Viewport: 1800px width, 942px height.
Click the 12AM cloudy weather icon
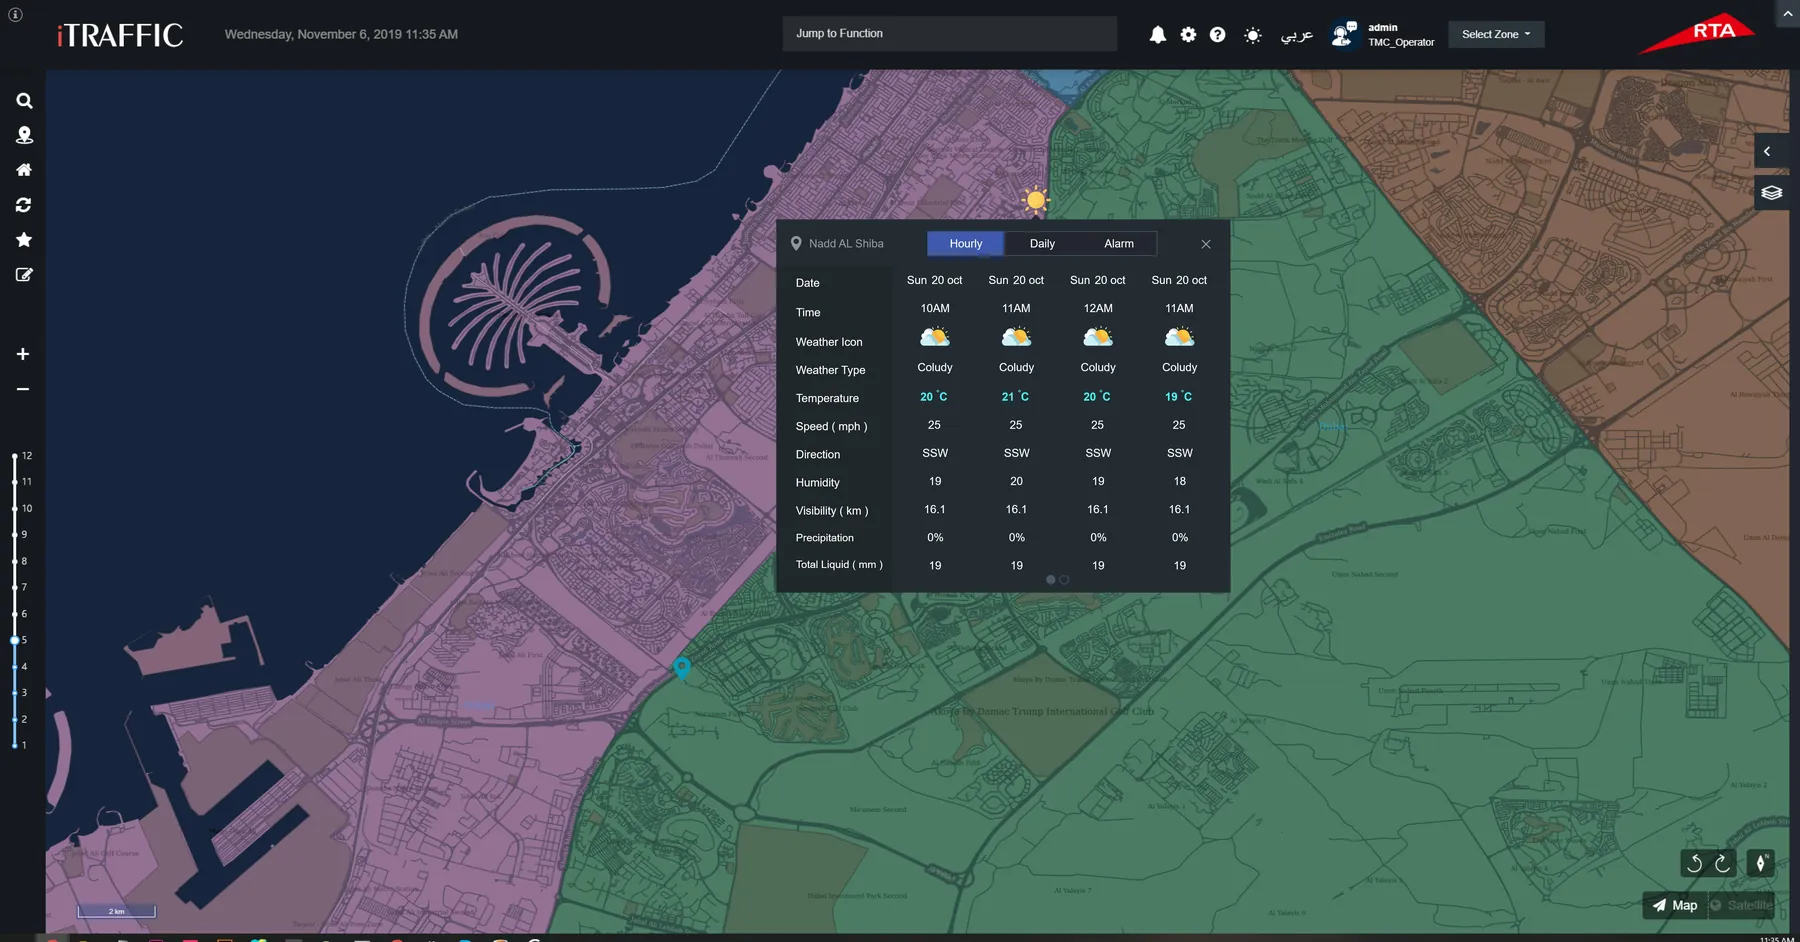(1098, 337)
